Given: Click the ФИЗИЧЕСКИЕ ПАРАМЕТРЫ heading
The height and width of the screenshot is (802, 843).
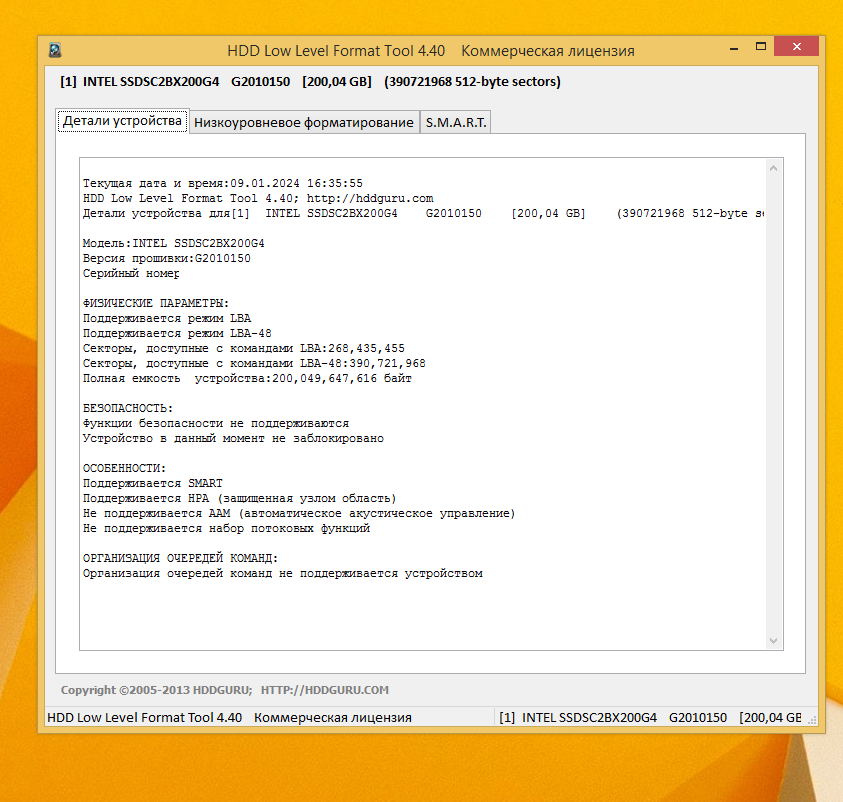Looking at the screenshot, I should [x=156, y=304].
